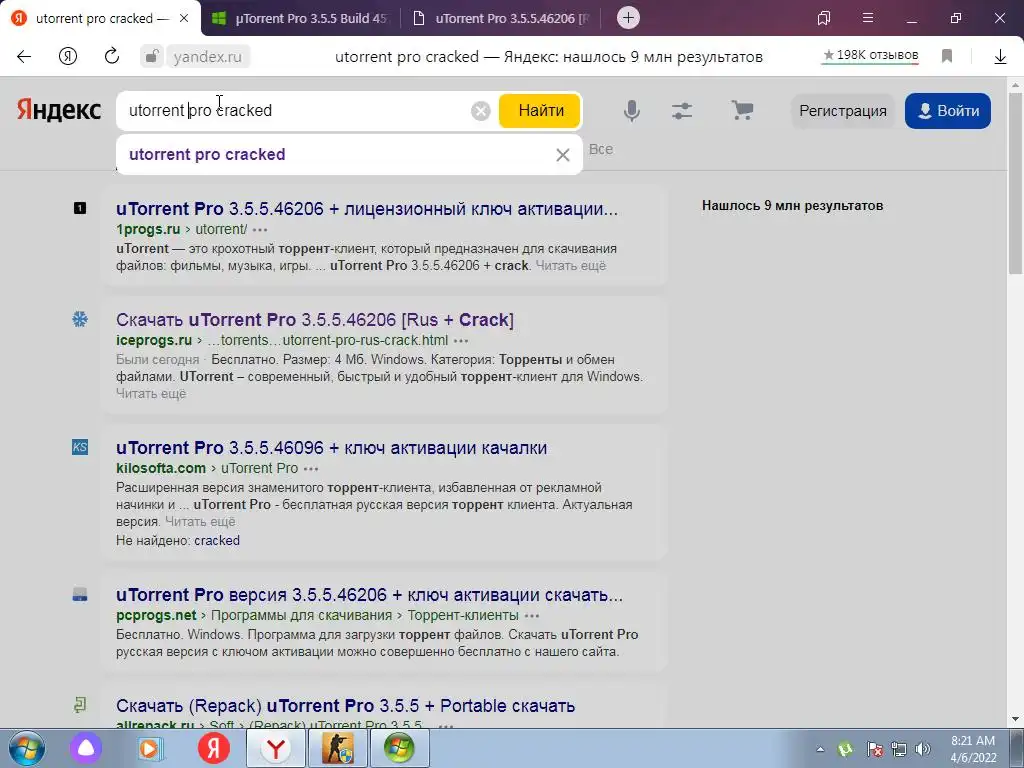Open the 198K отзывов reviews badge
The image size is (1024, 768).
point(870,56)
